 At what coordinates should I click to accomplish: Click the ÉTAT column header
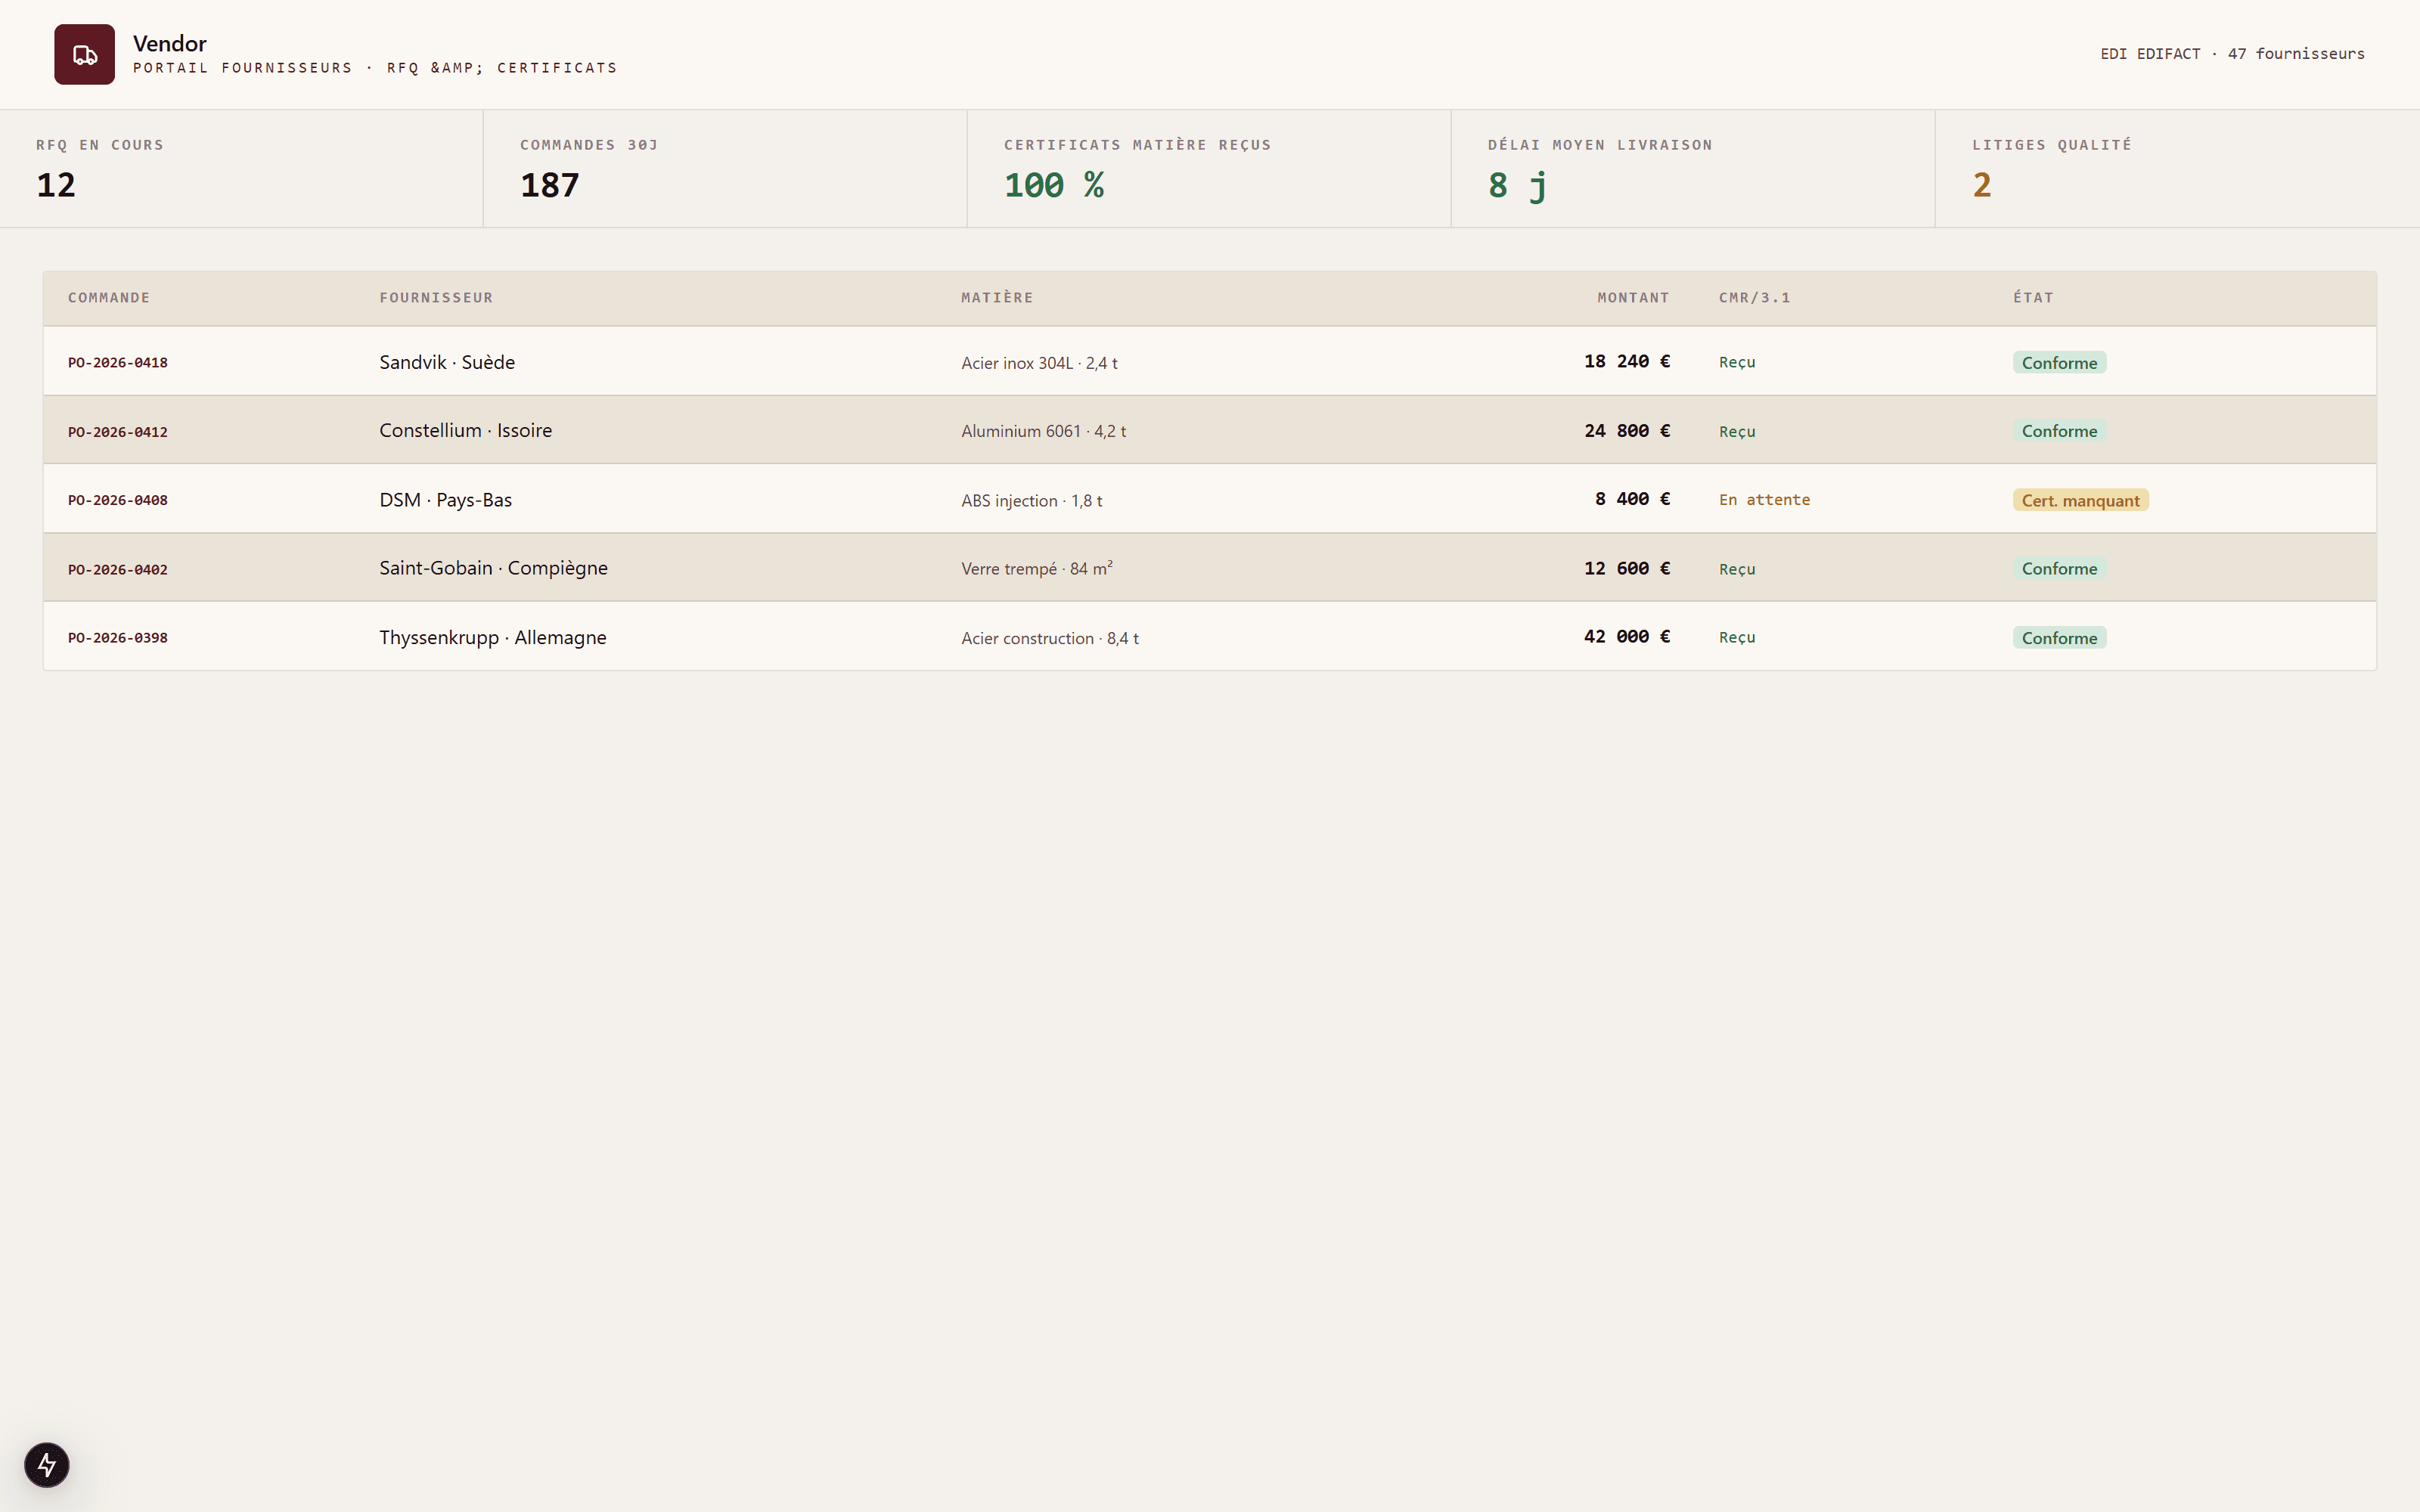click(x=2033, y=298)
